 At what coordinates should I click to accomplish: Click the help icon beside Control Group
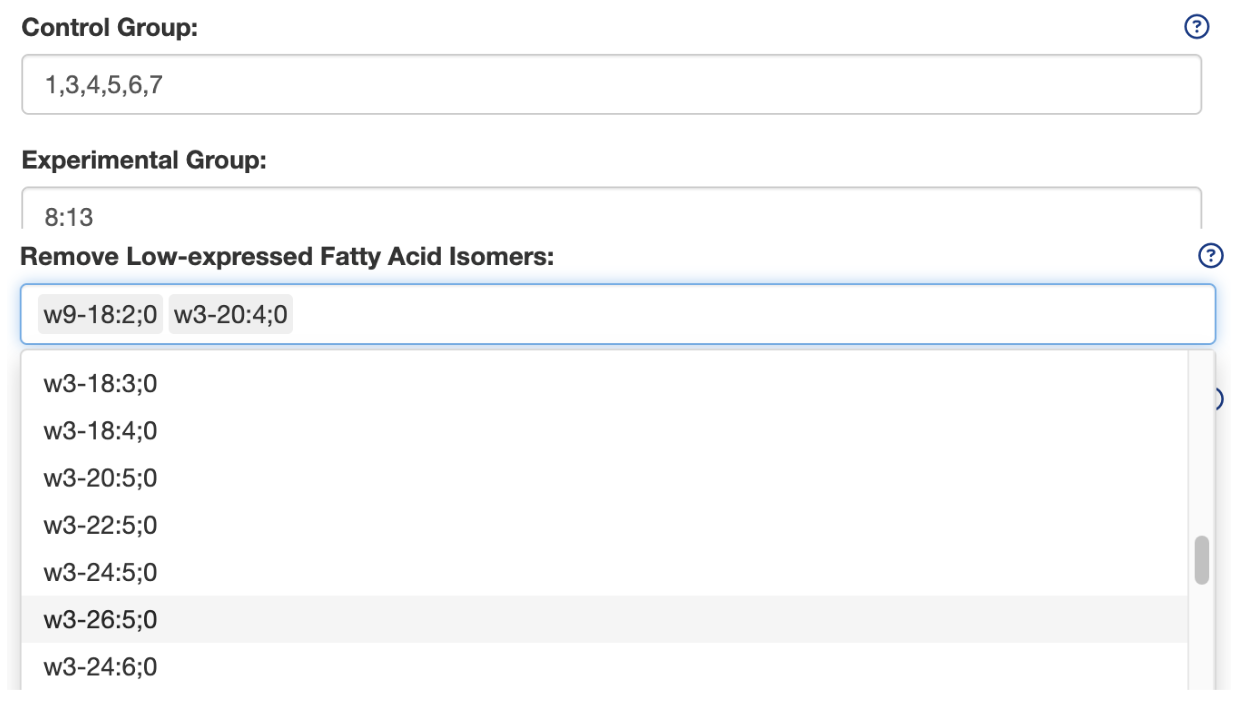click(1196, 28)
